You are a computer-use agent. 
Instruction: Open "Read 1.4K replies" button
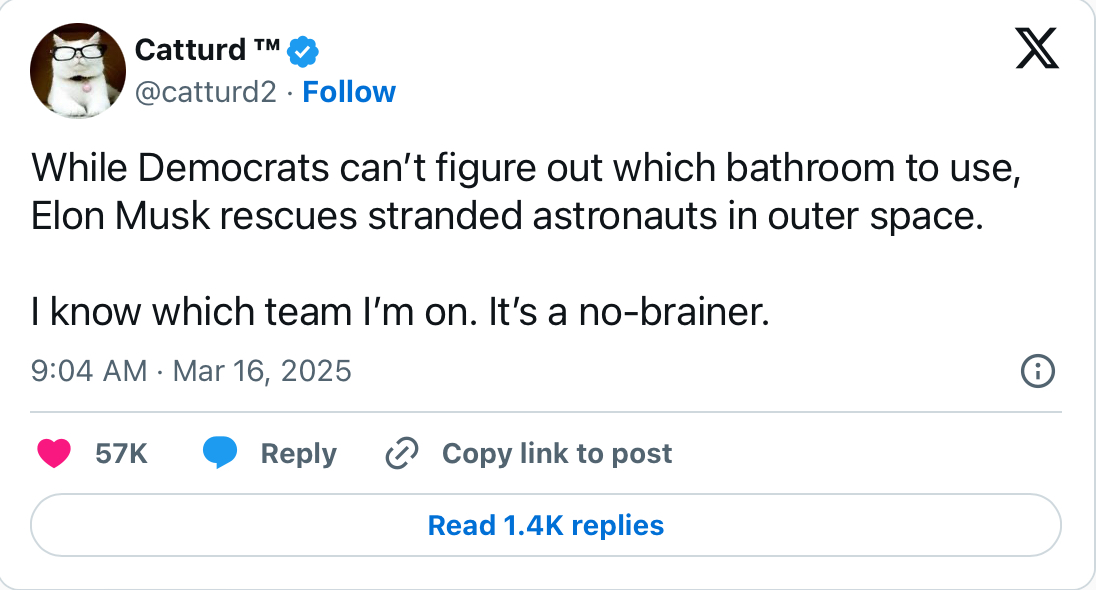pyautogui.click(x=545, y=525)
